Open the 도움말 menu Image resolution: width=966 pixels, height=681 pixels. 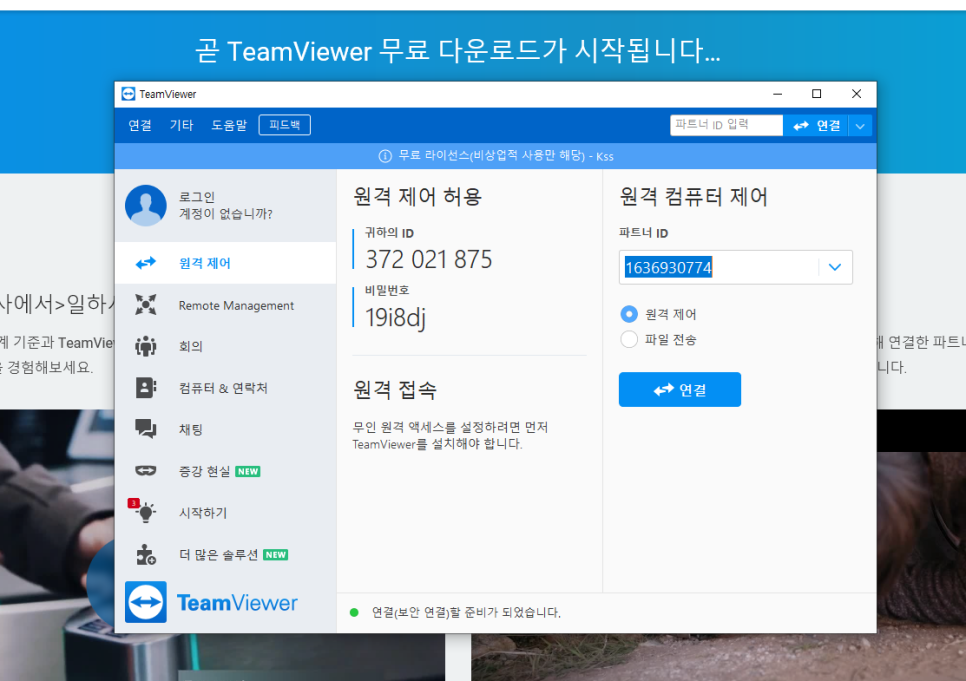(x=229, y=125)
